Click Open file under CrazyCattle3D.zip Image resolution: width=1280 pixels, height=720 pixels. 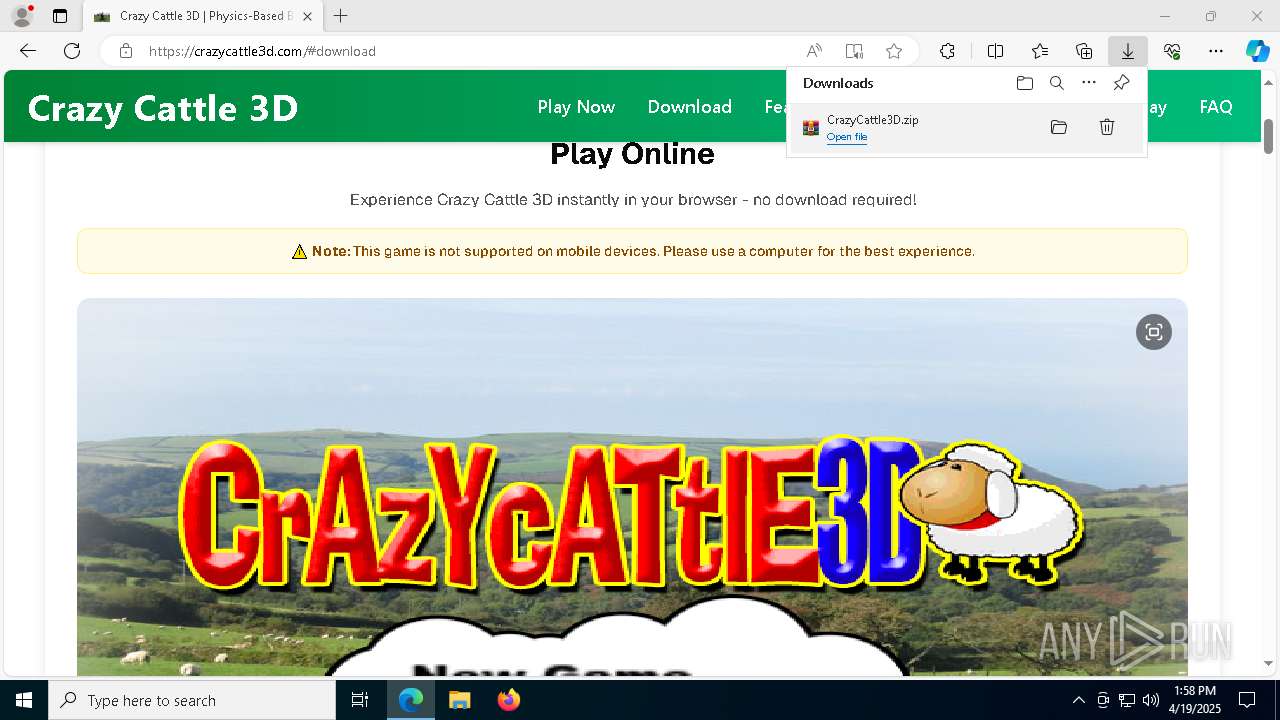click(847, 137)
